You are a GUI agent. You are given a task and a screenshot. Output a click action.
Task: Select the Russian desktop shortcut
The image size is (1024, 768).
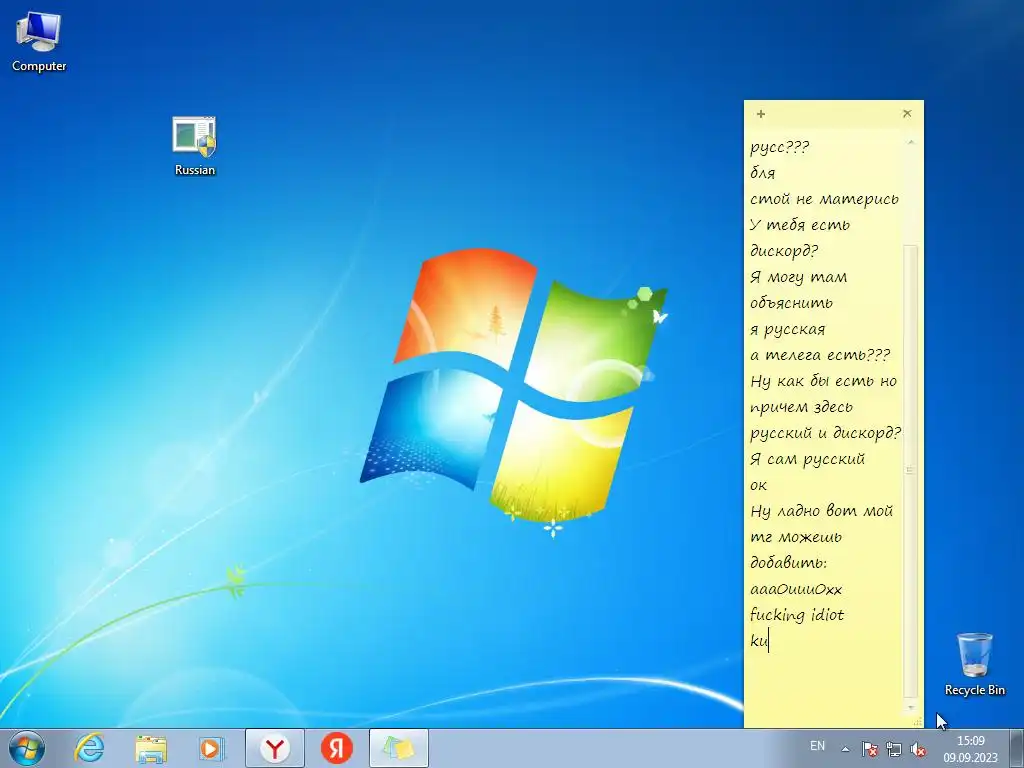pos(195,146)
